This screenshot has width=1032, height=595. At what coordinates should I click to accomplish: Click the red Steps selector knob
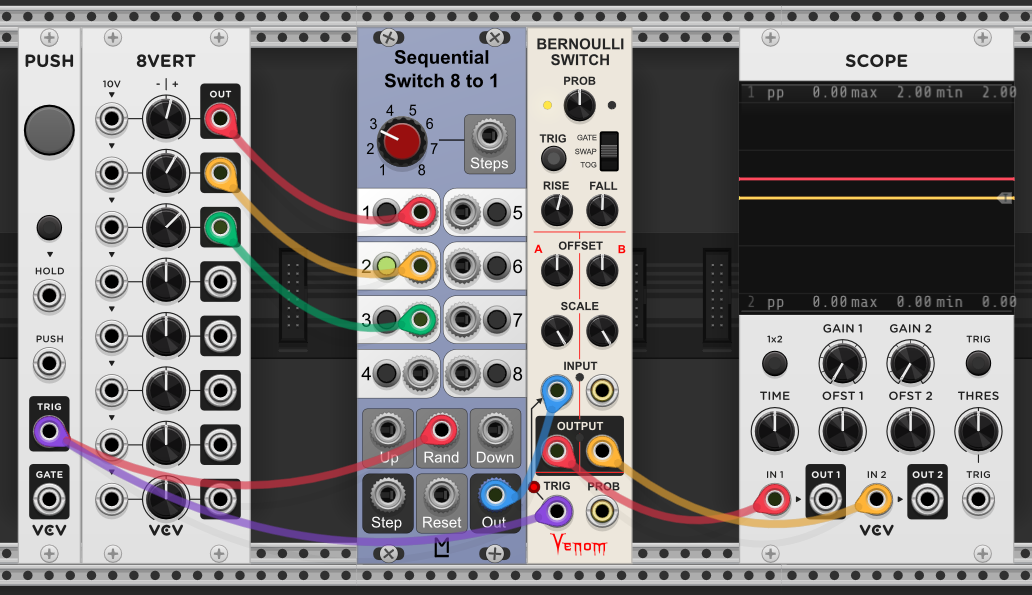click(x=402, y=142)
